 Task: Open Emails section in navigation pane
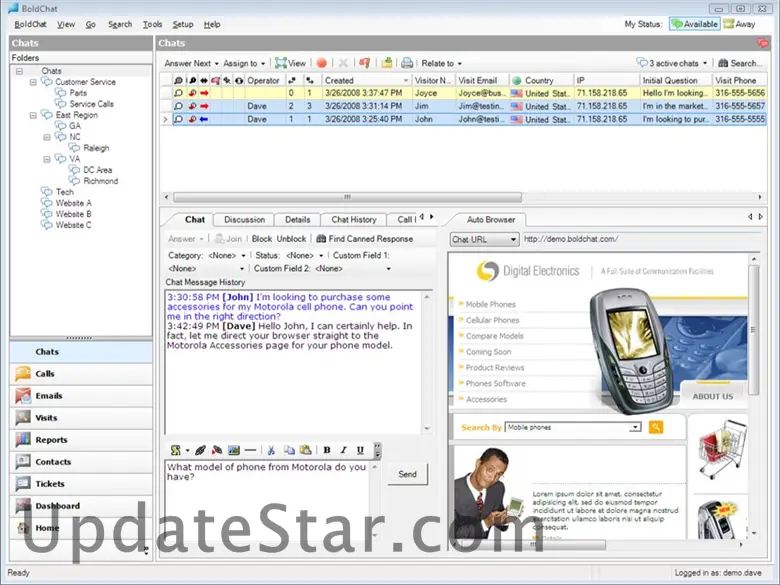point(81,396)
